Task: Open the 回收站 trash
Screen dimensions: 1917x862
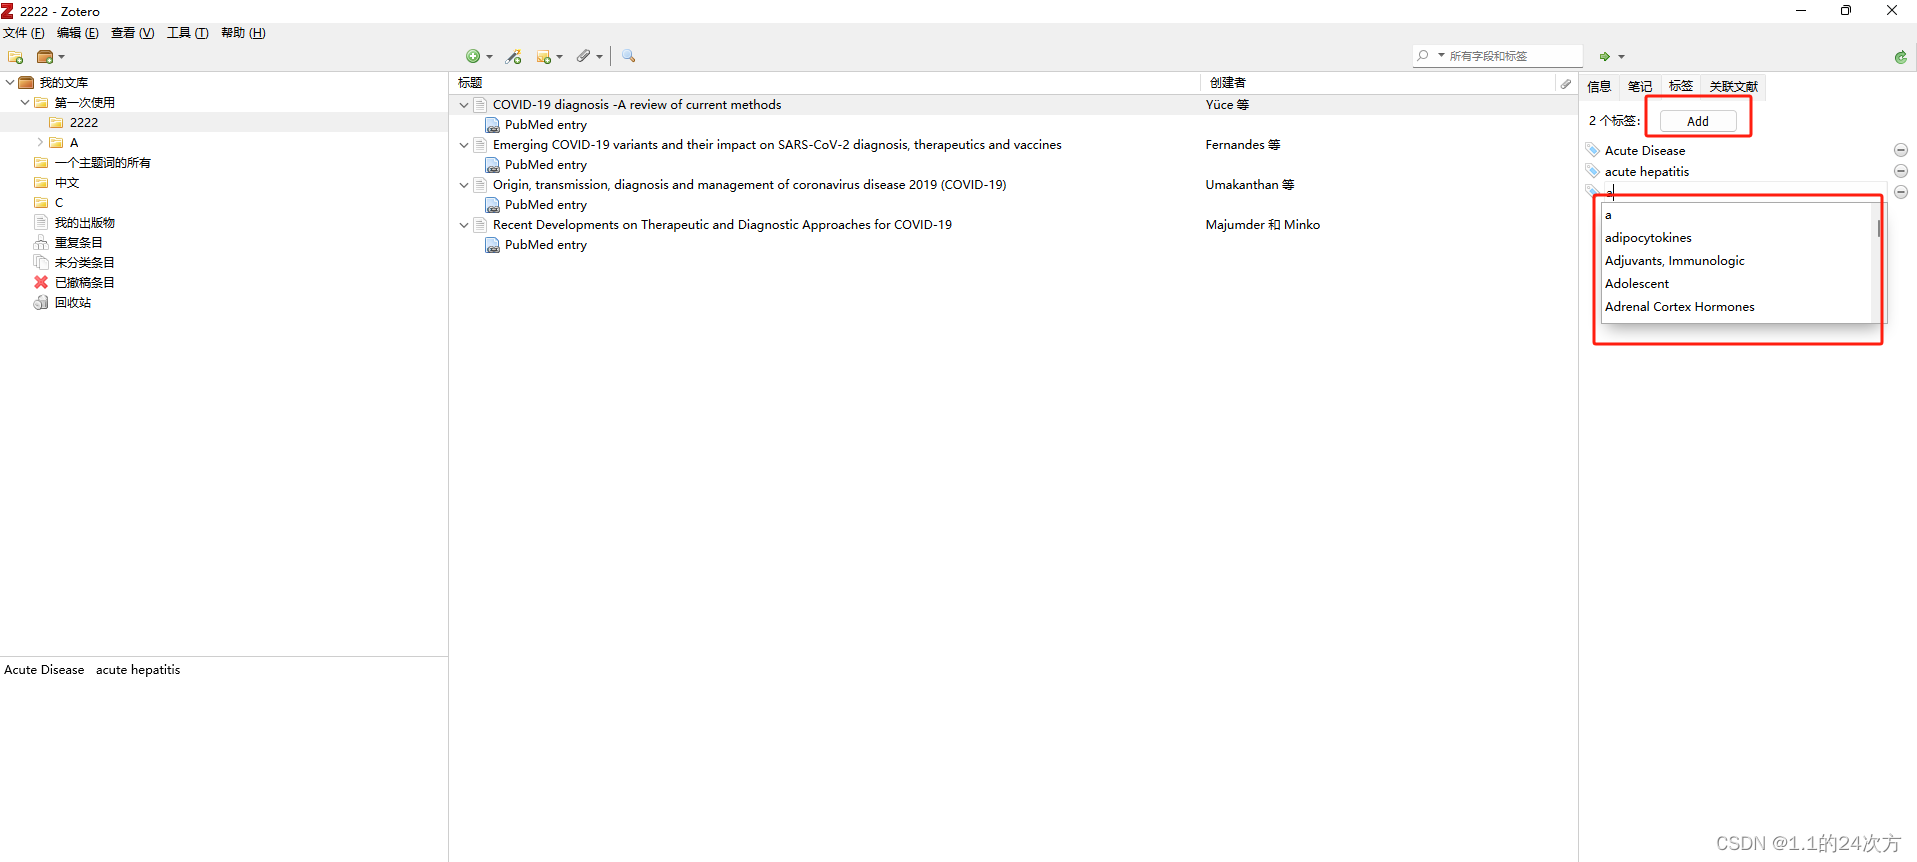Action: click(73, 302)
